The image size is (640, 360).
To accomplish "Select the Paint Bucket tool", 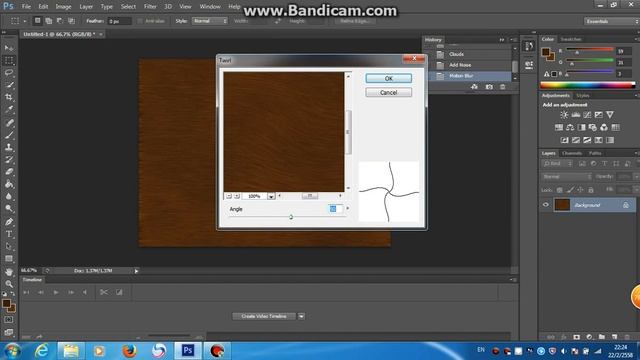I will point(9,184).
